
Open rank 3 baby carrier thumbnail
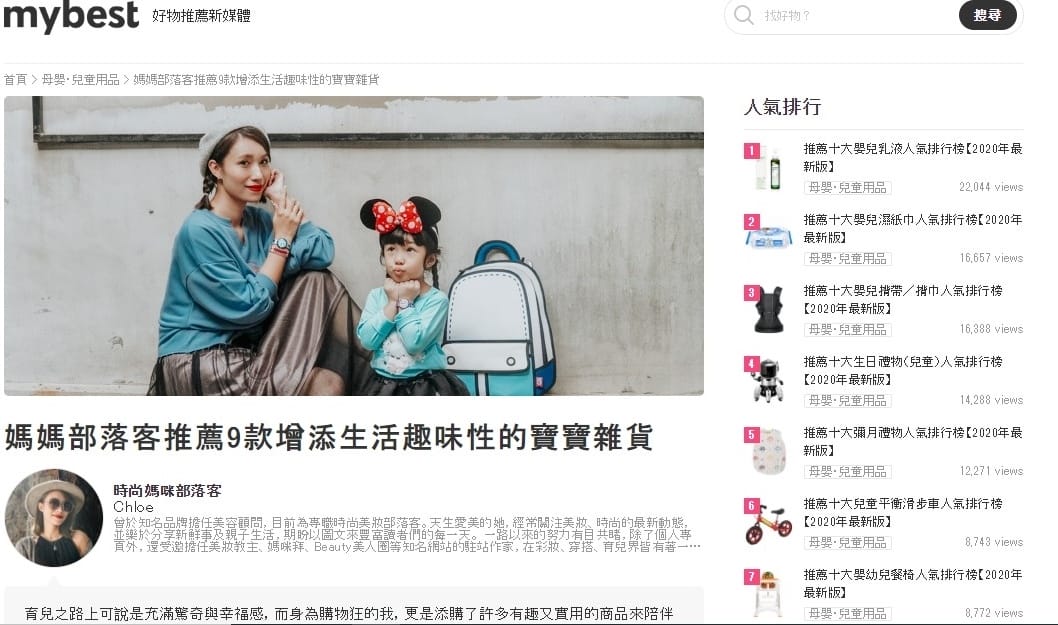pos(768,308)
